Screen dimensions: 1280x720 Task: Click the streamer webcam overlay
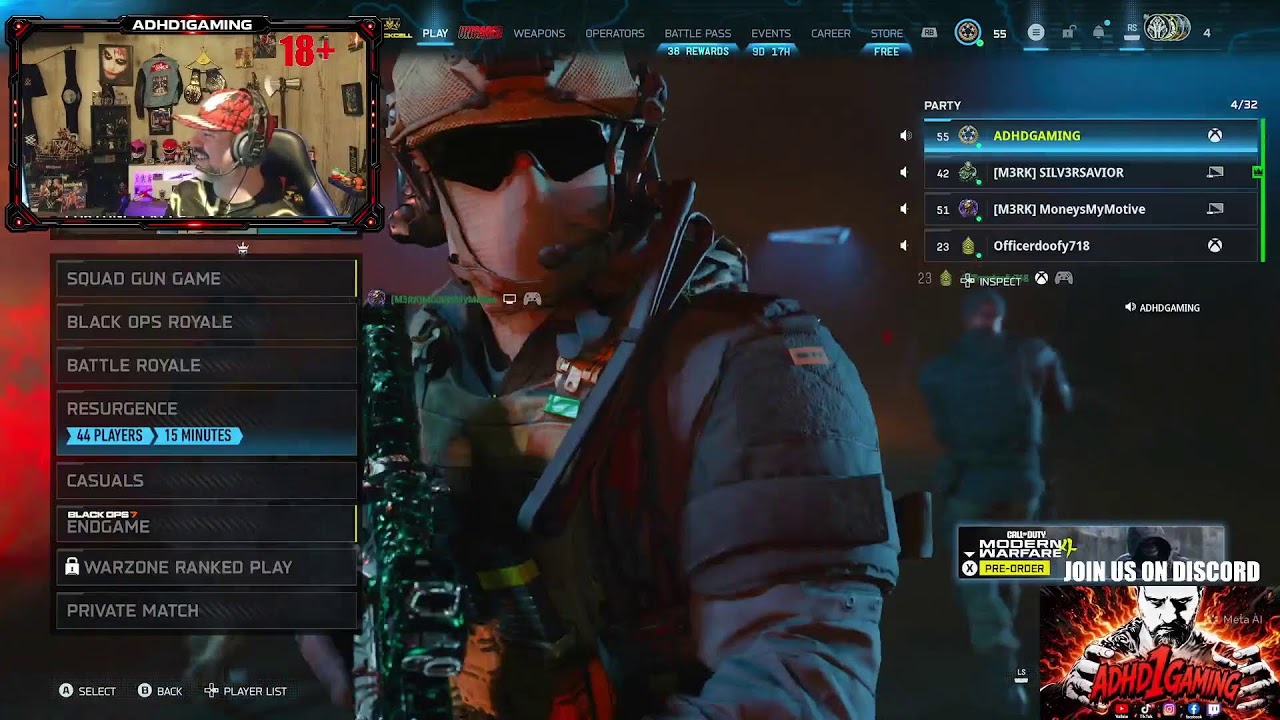(193, 122)
